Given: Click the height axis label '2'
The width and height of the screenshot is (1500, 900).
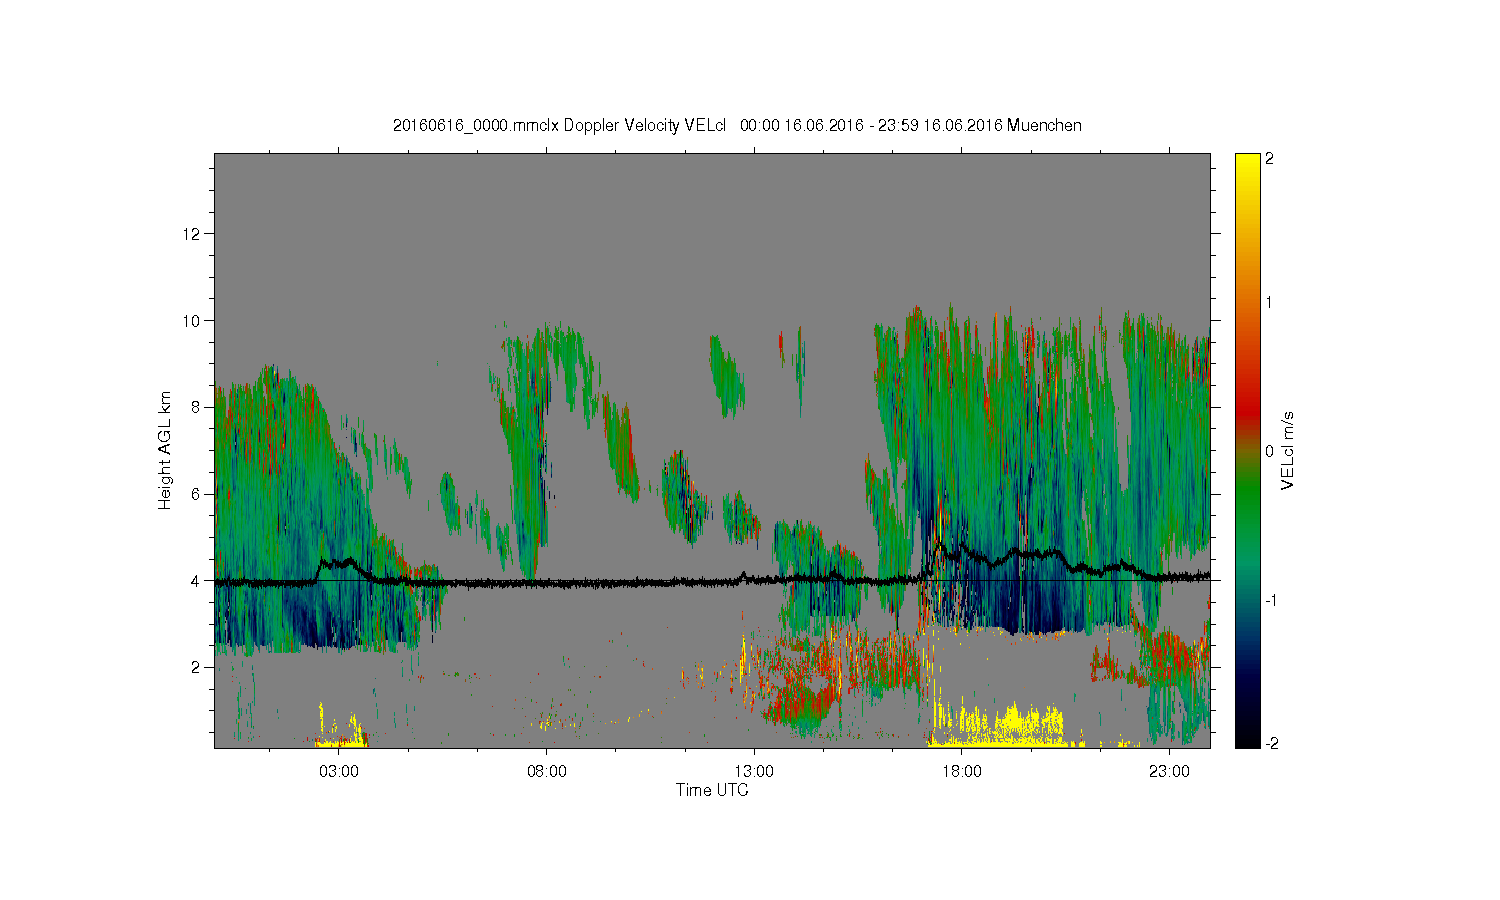Looking at the screenshot, I should (195, 667).
